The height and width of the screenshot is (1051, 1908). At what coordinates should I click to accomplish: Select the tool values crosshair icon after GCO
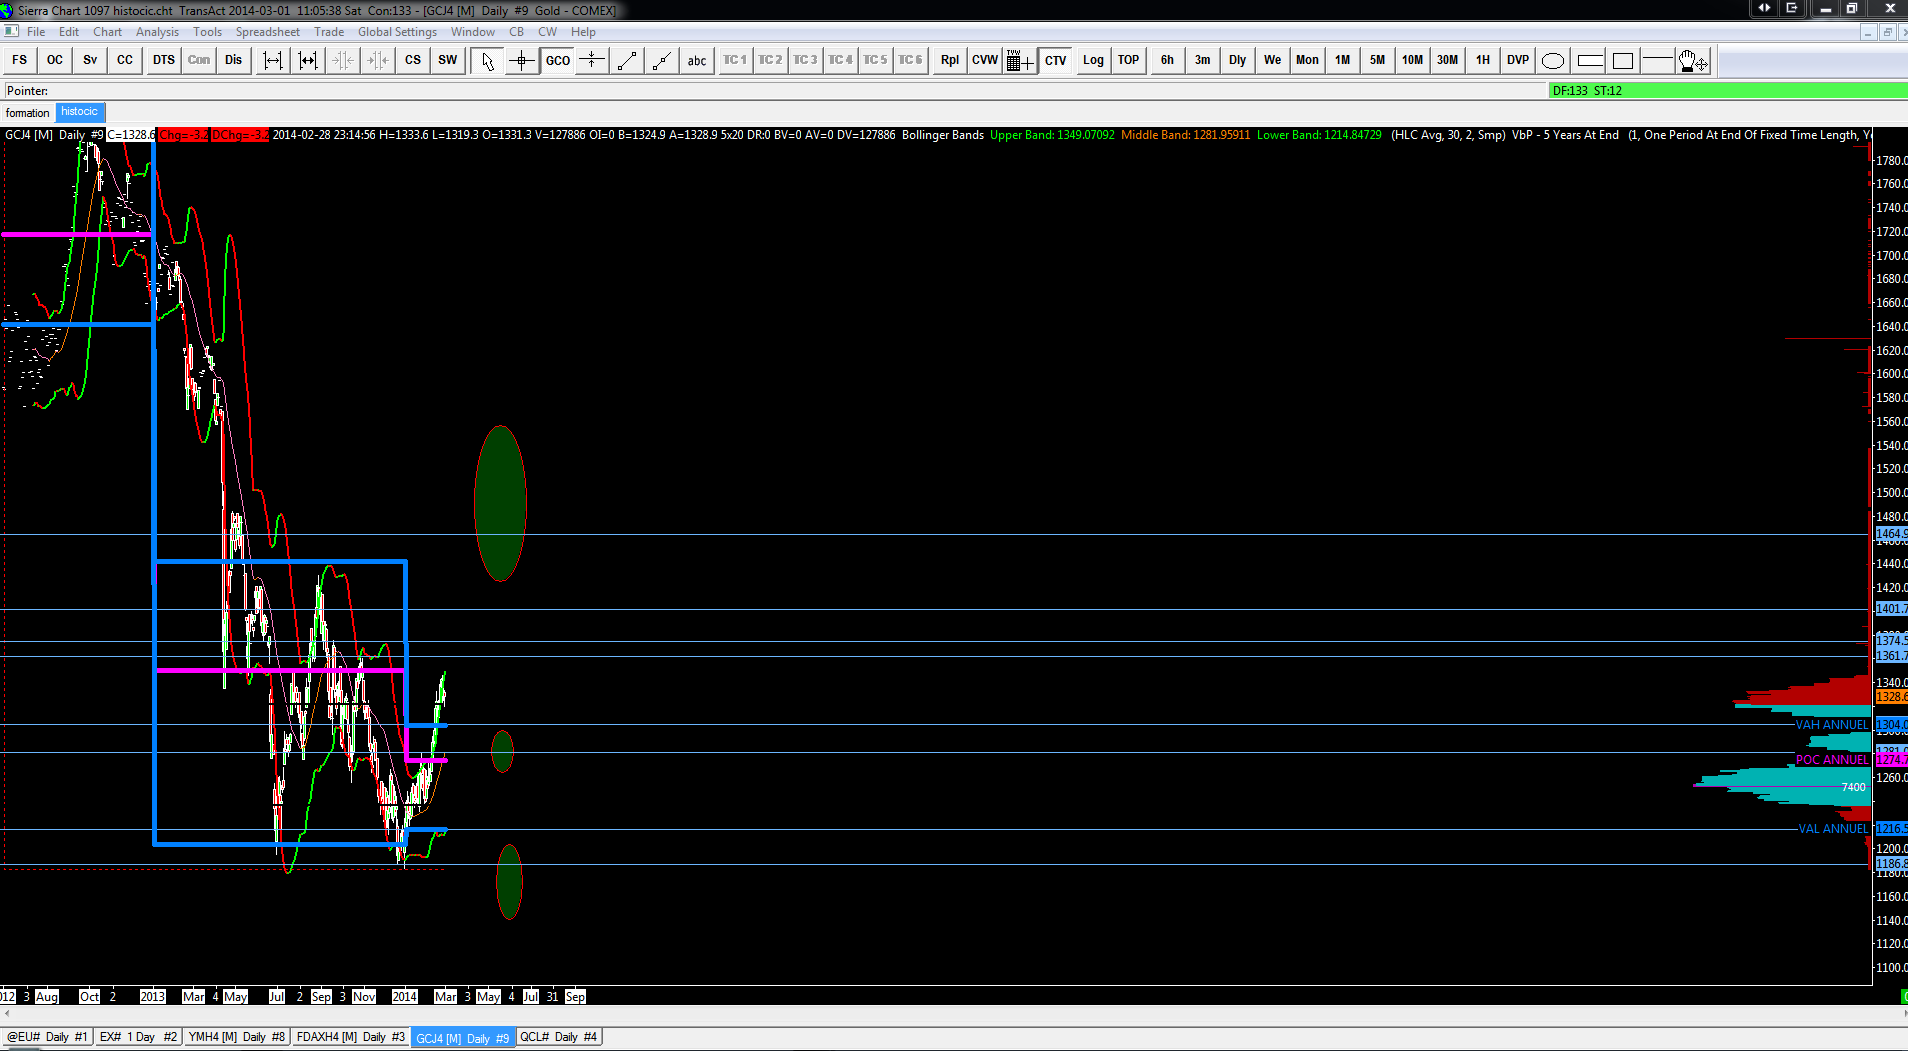click(x=592, y=60)
